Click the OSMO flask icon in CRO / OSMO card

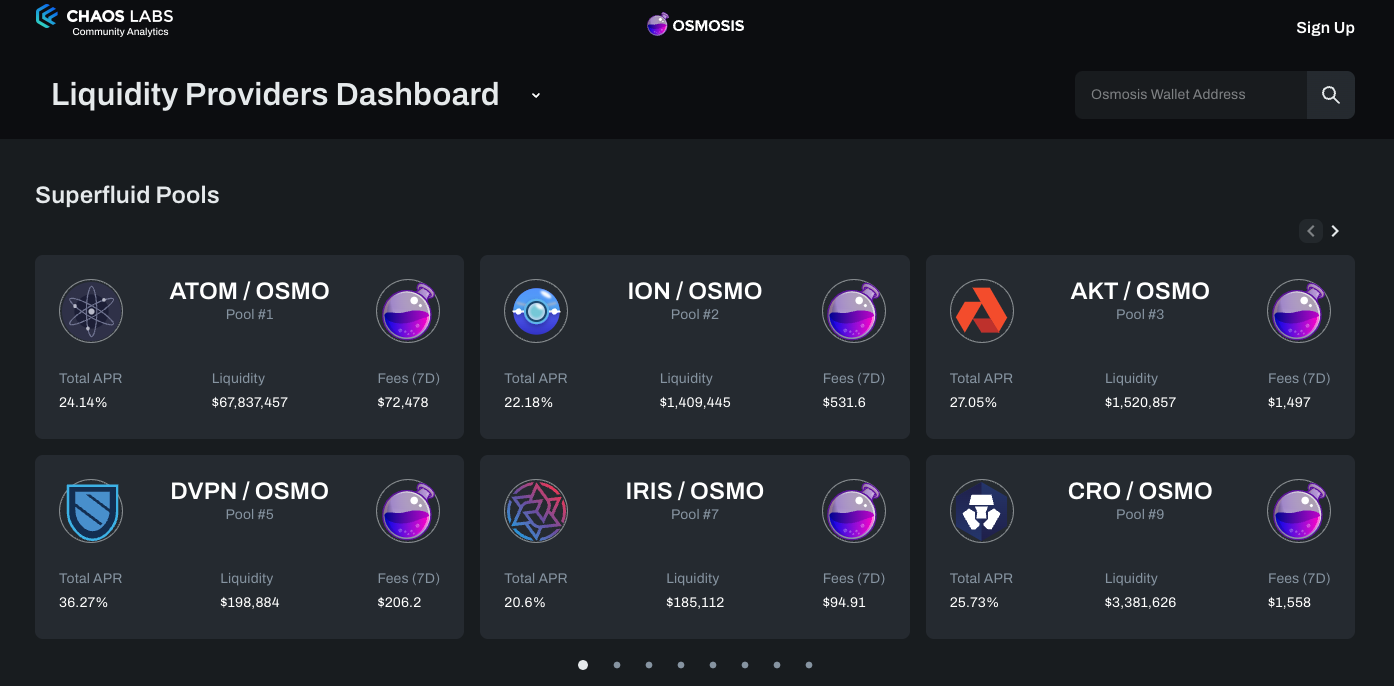pyautogui.click(x=1299, y=511)
